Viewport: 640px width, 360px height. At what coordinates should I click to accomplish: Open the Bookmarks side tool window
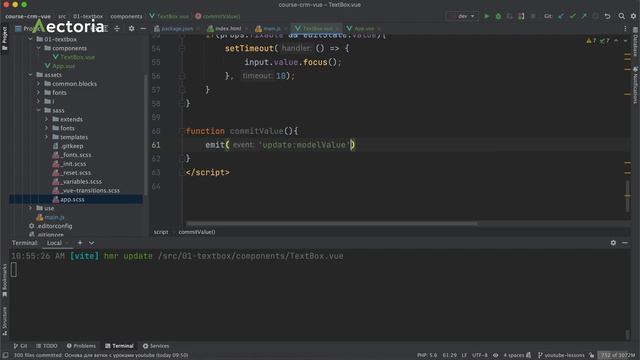click(4, 280)
